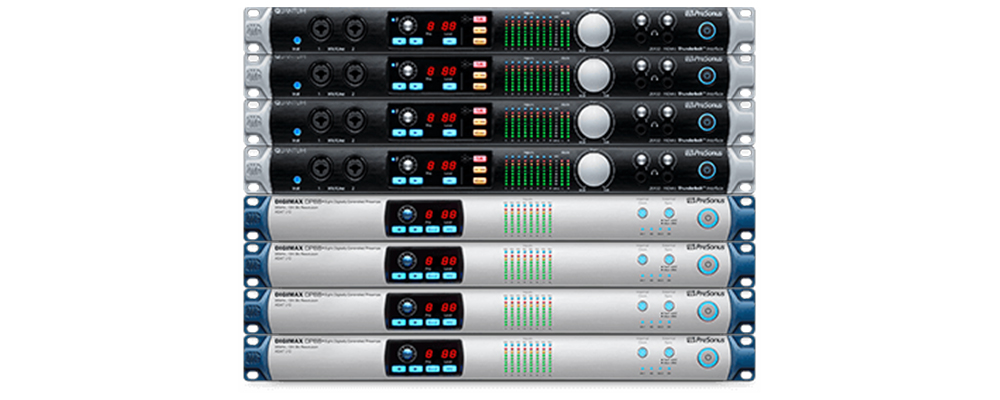Click the red Talk button on the second Quantum
This screenshot has width=1000, height=400.
pos(480,64)
